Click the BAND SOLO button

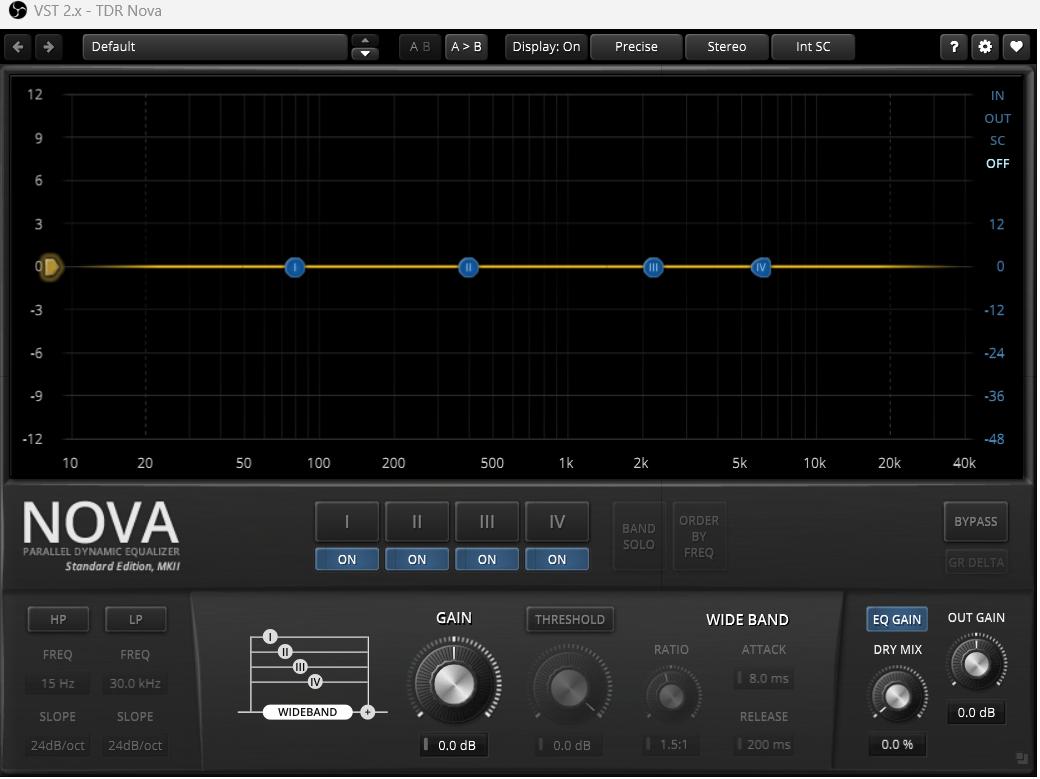(x=639, y=536)
